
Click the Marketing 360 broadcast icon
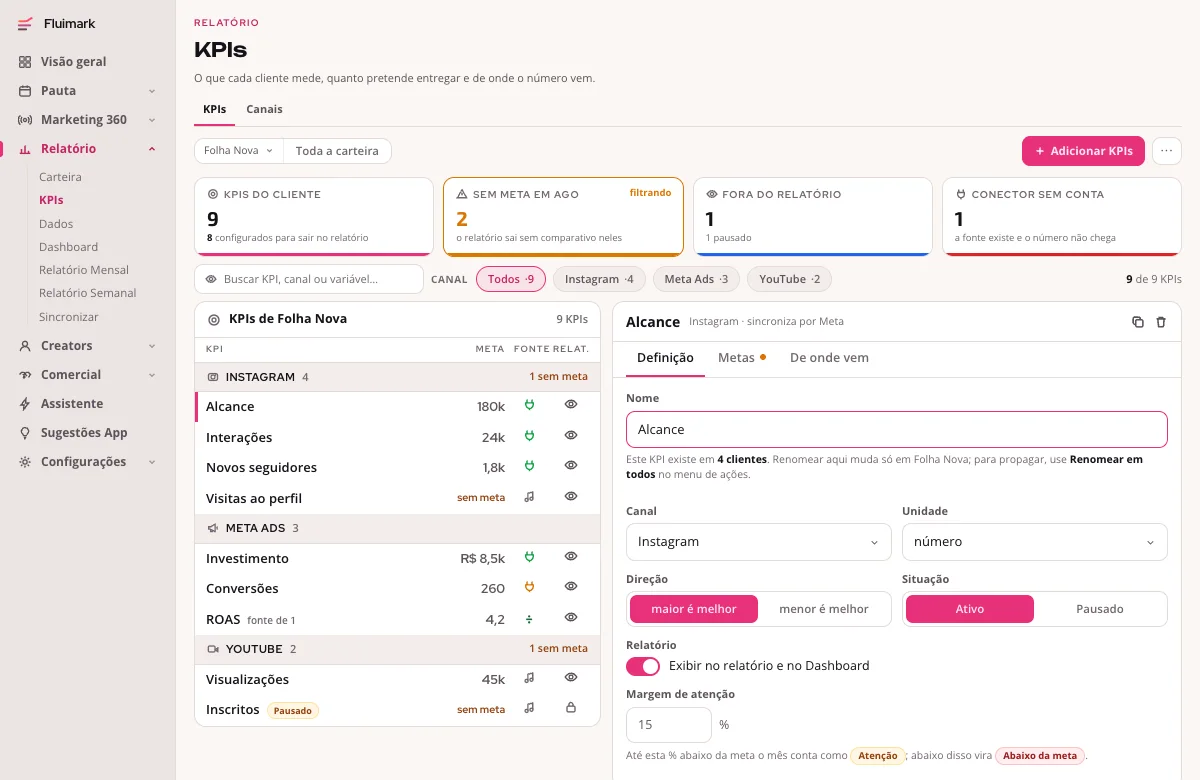pos(25,119)
